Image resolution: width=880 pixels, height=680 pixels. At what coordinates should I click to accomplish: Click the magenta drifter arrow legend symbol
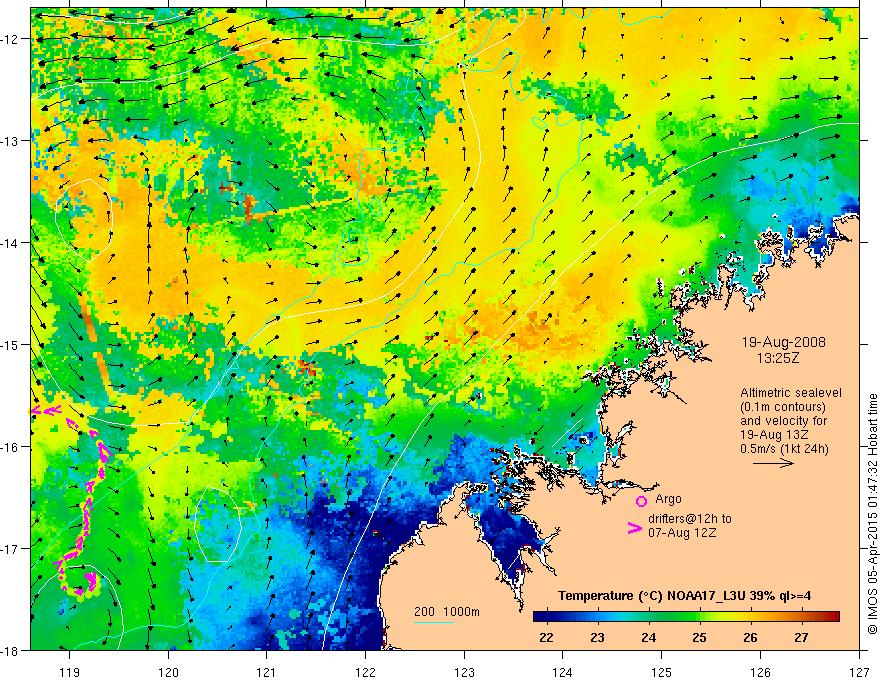[634, 528]
